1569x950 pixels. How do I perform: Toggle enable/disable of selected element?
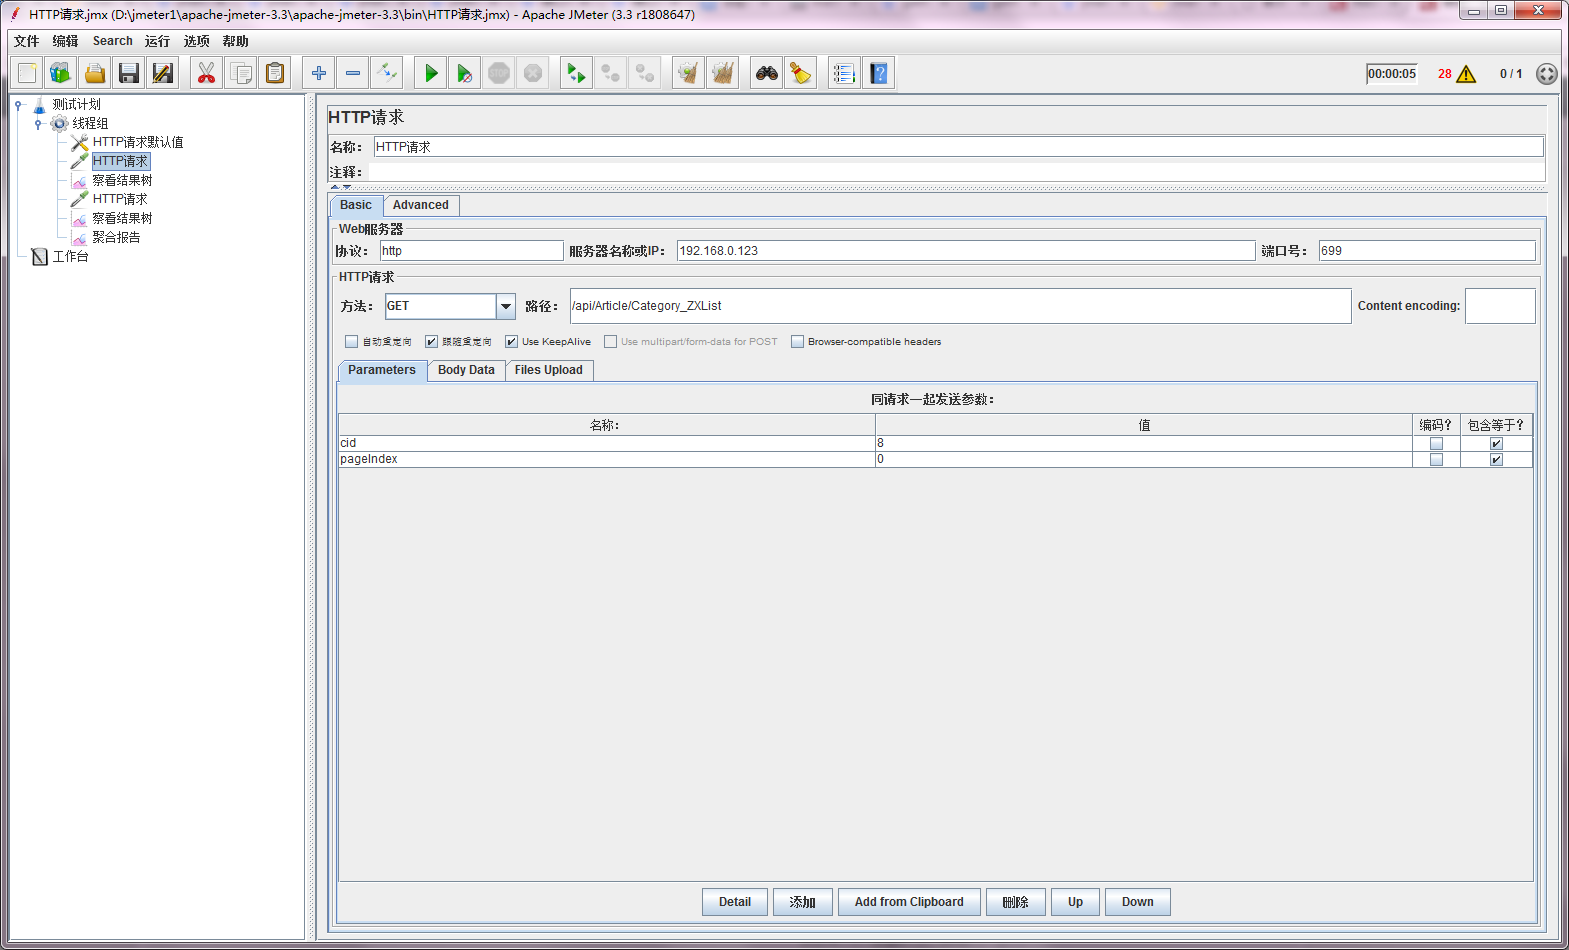(x=387, y=73)
